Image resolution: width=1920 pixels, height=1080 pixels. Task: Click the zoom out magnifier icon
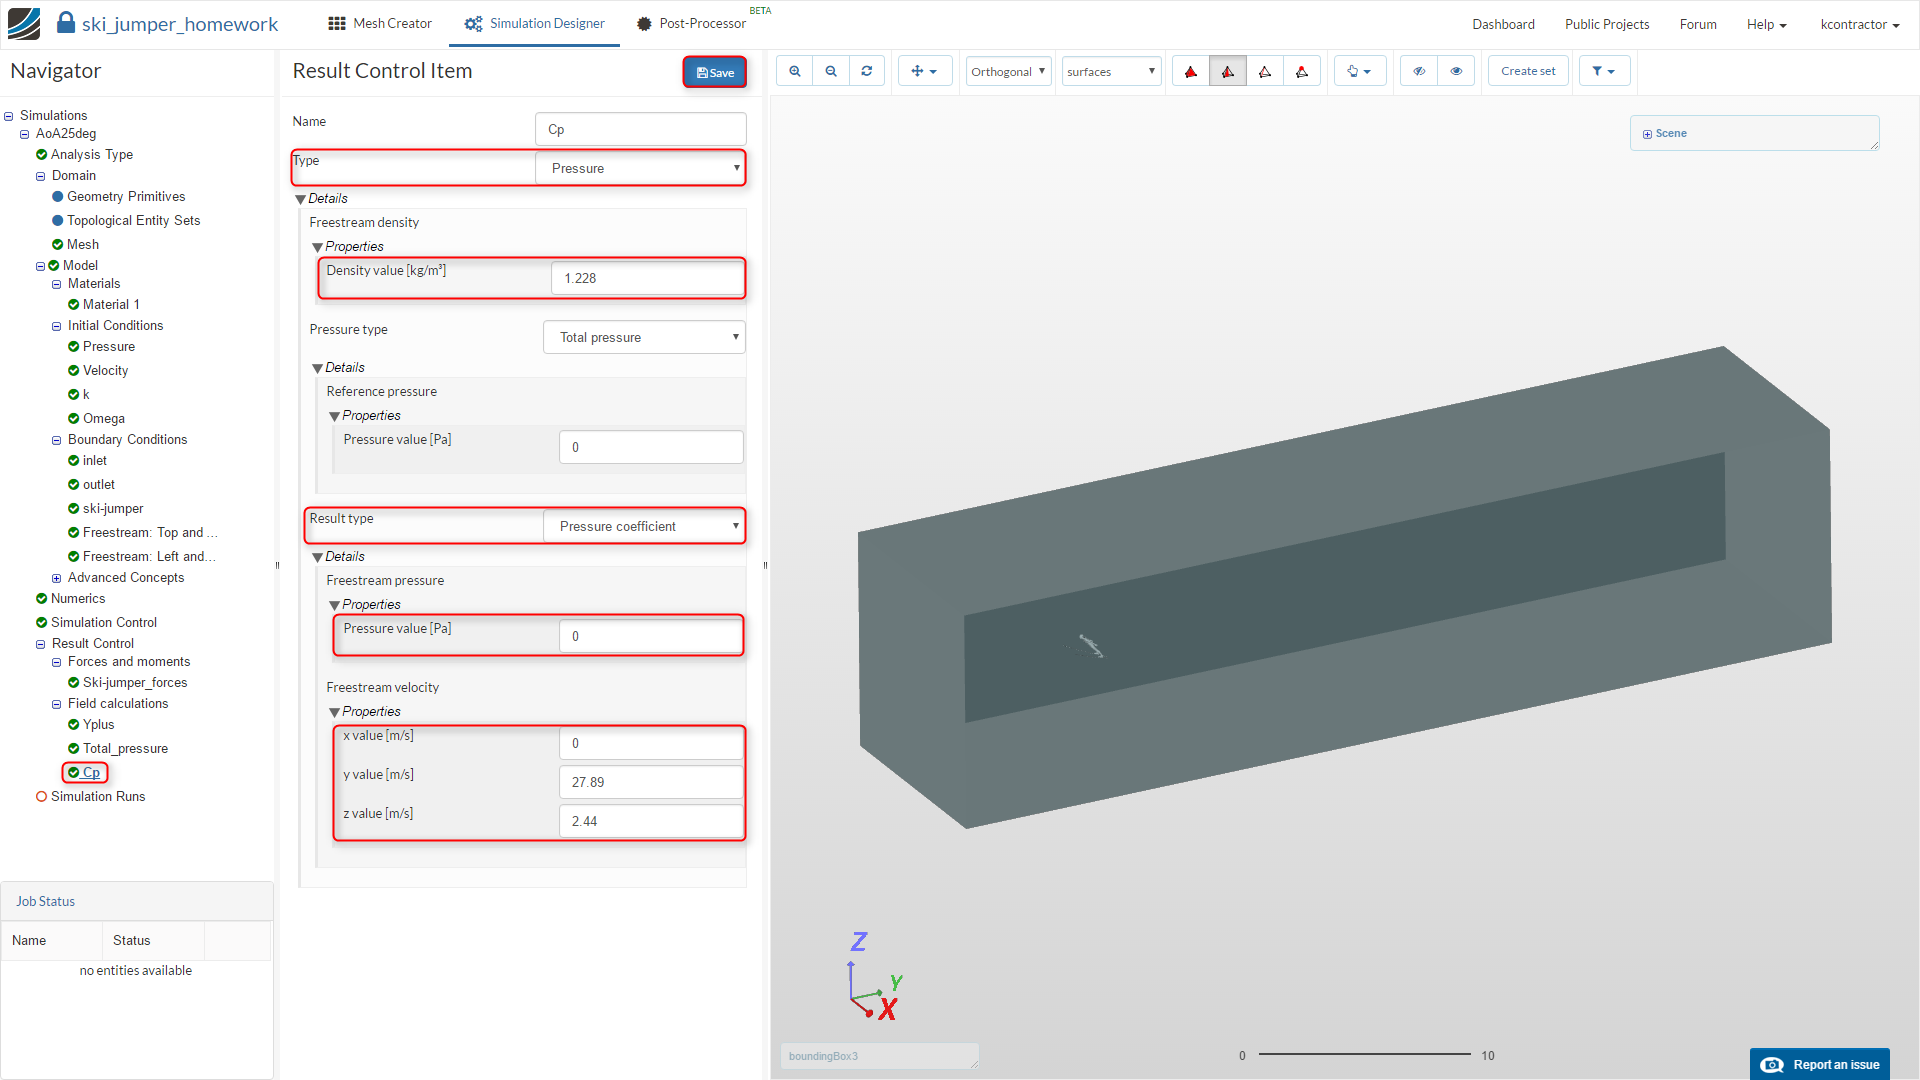(x=831, y=71)
